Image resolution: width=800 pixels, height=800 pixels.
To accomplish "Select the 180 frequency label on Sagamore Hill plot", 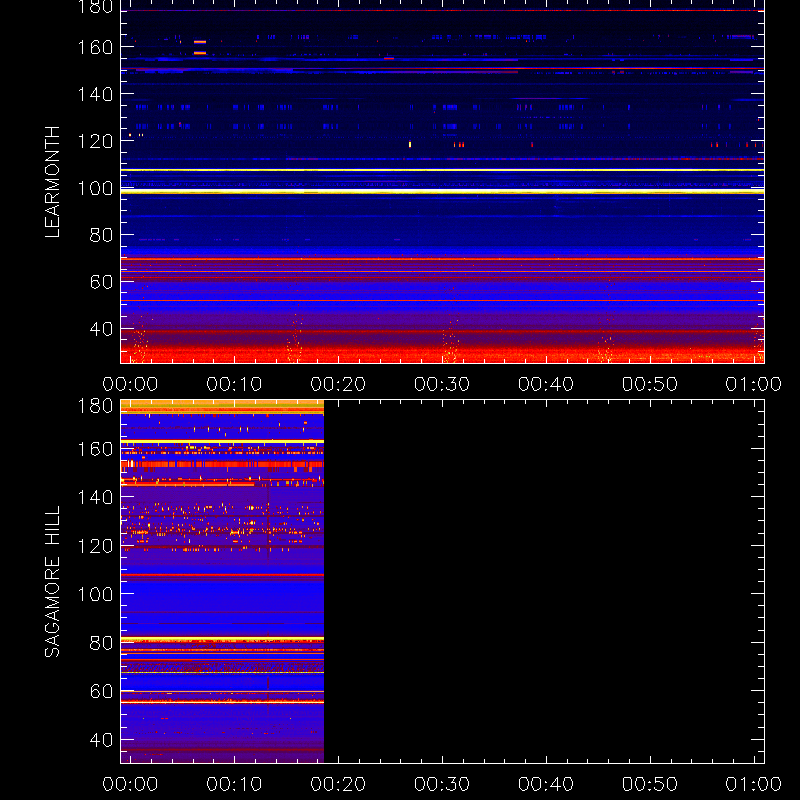I will pyautogui.click(x=95, y=406).
